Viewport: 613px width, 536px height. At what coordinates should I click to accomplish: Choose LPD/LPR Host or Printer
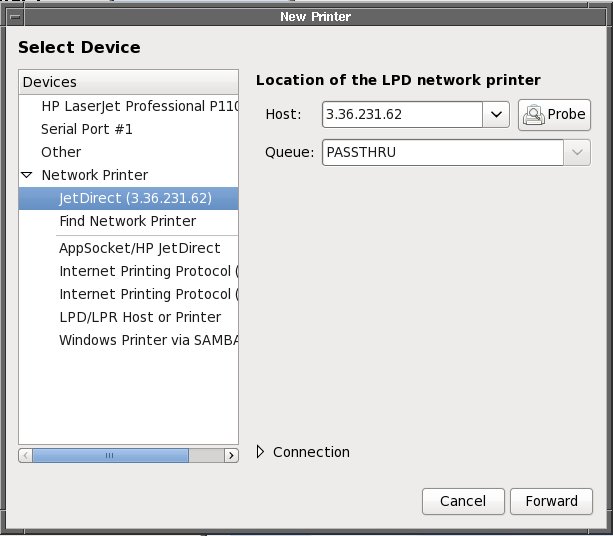140,317
